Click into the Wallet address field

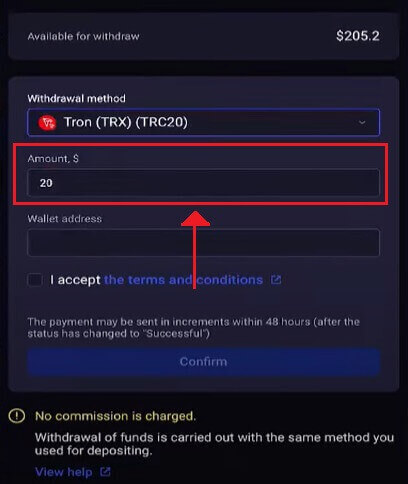click(x=203, y=242)
